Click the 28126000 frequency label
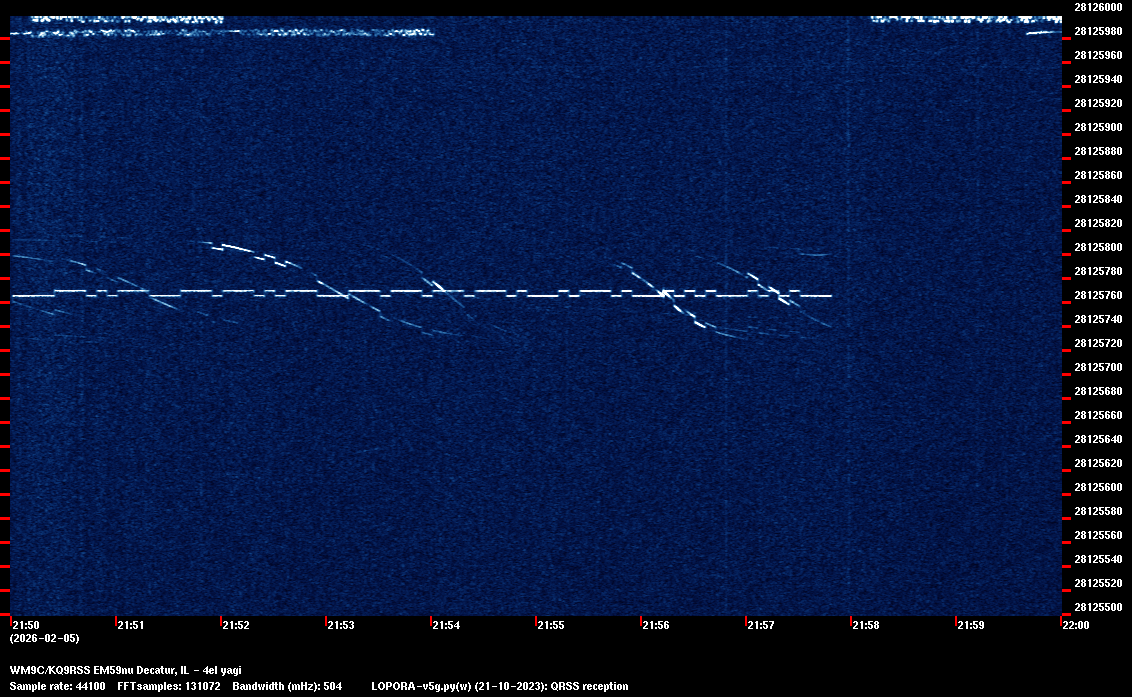 [x=1097, y=7]
